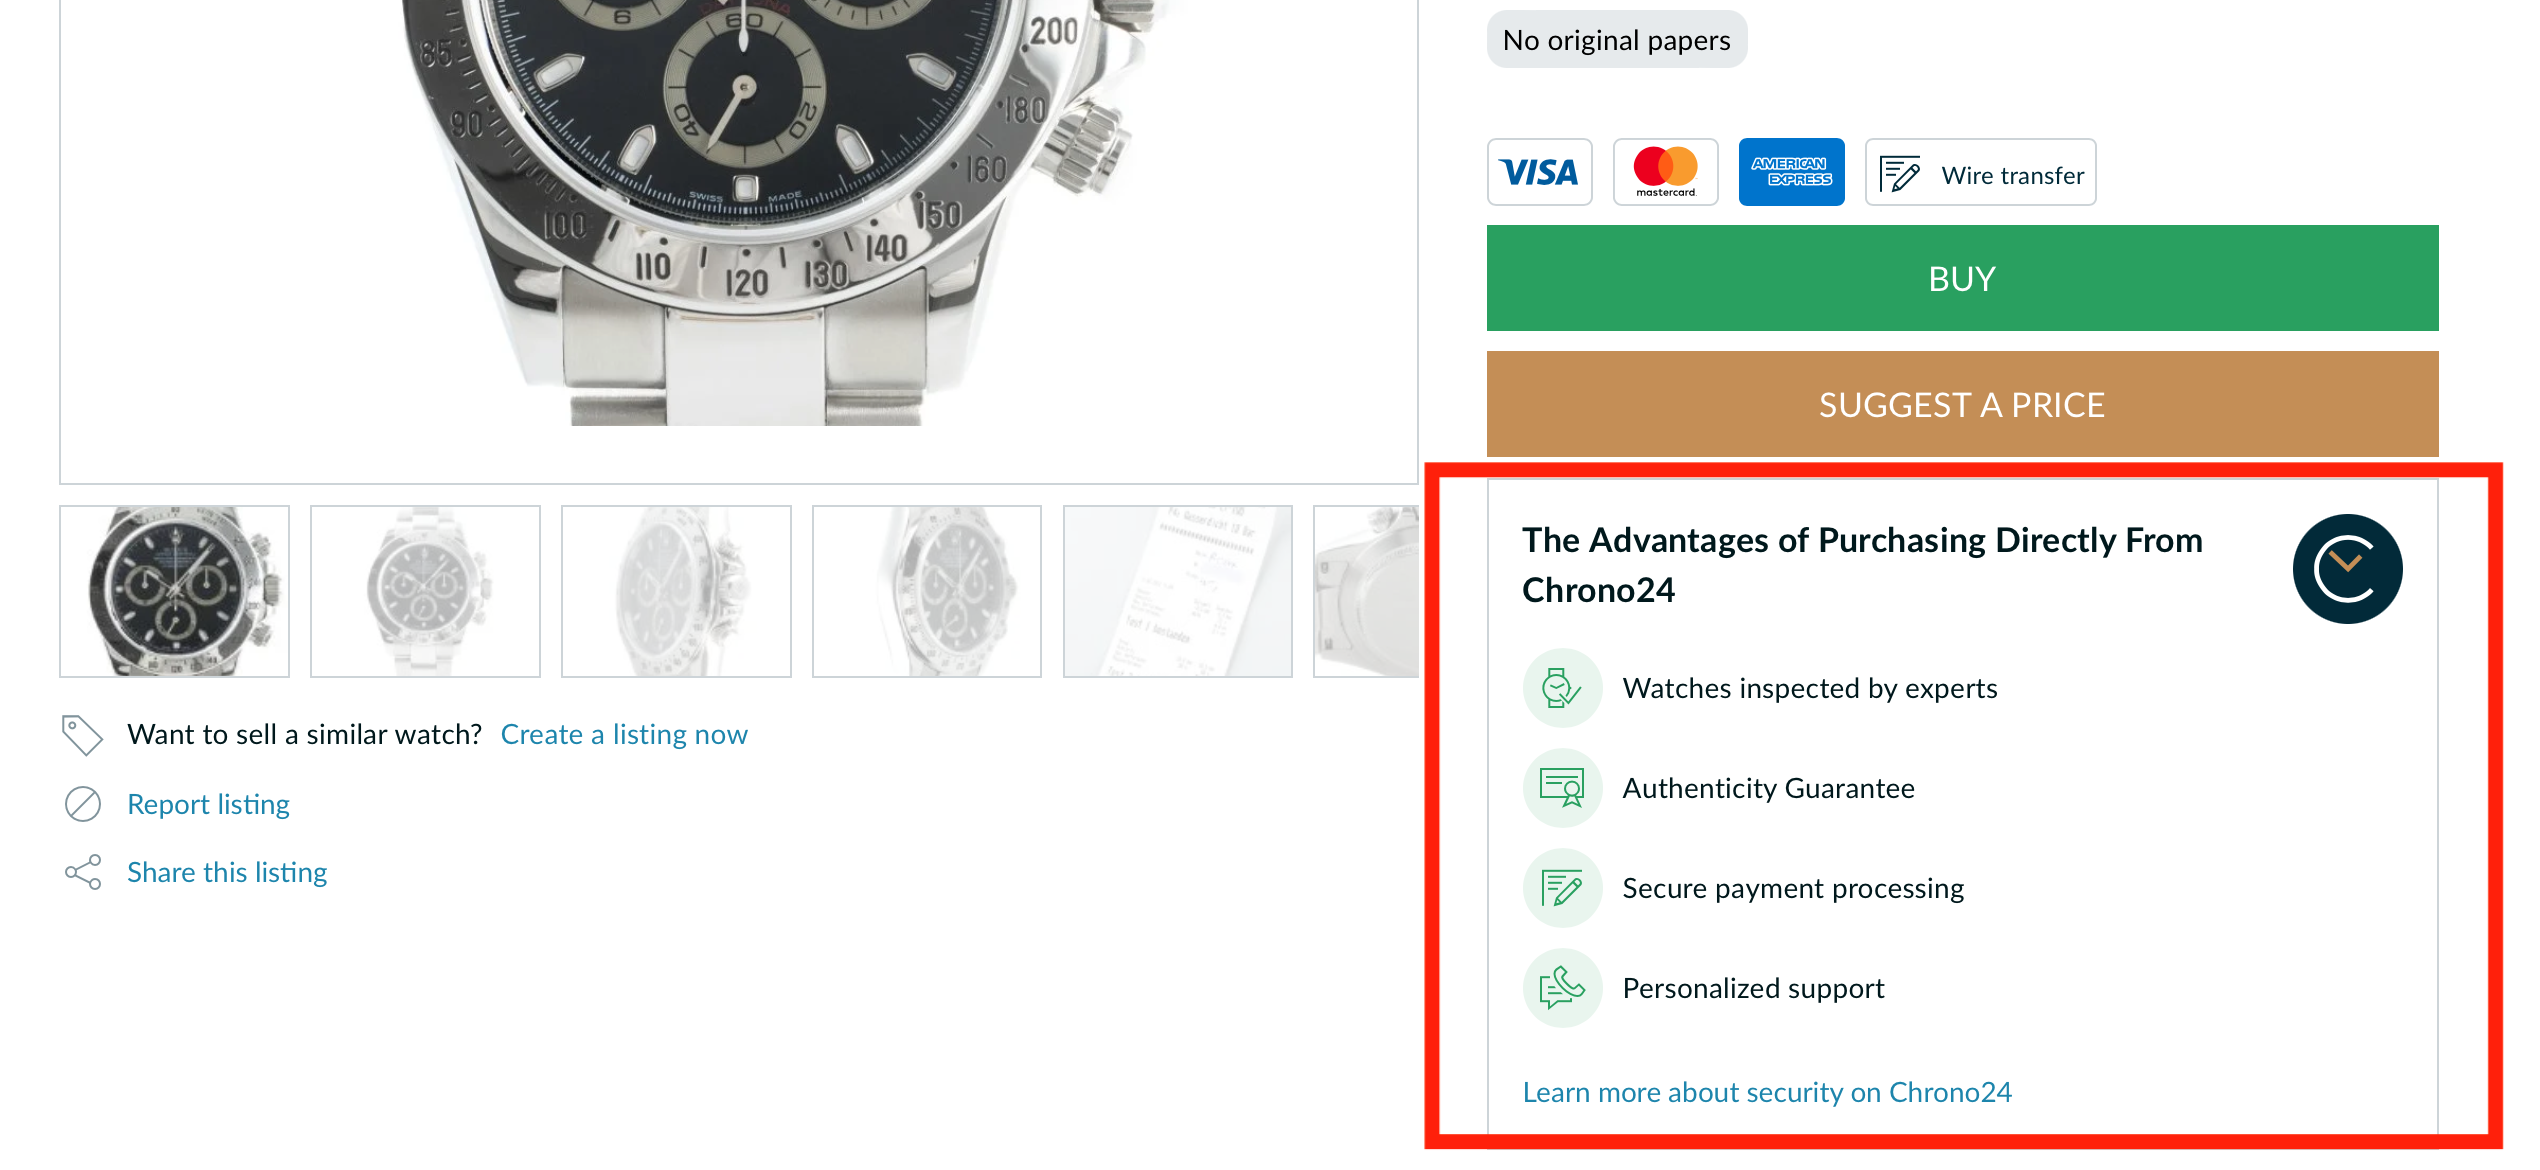Image resolution: width=2540 pixels, height=1170 pixels.
Task: Click the Personalized support icon
Action: tap(1562, 989)
